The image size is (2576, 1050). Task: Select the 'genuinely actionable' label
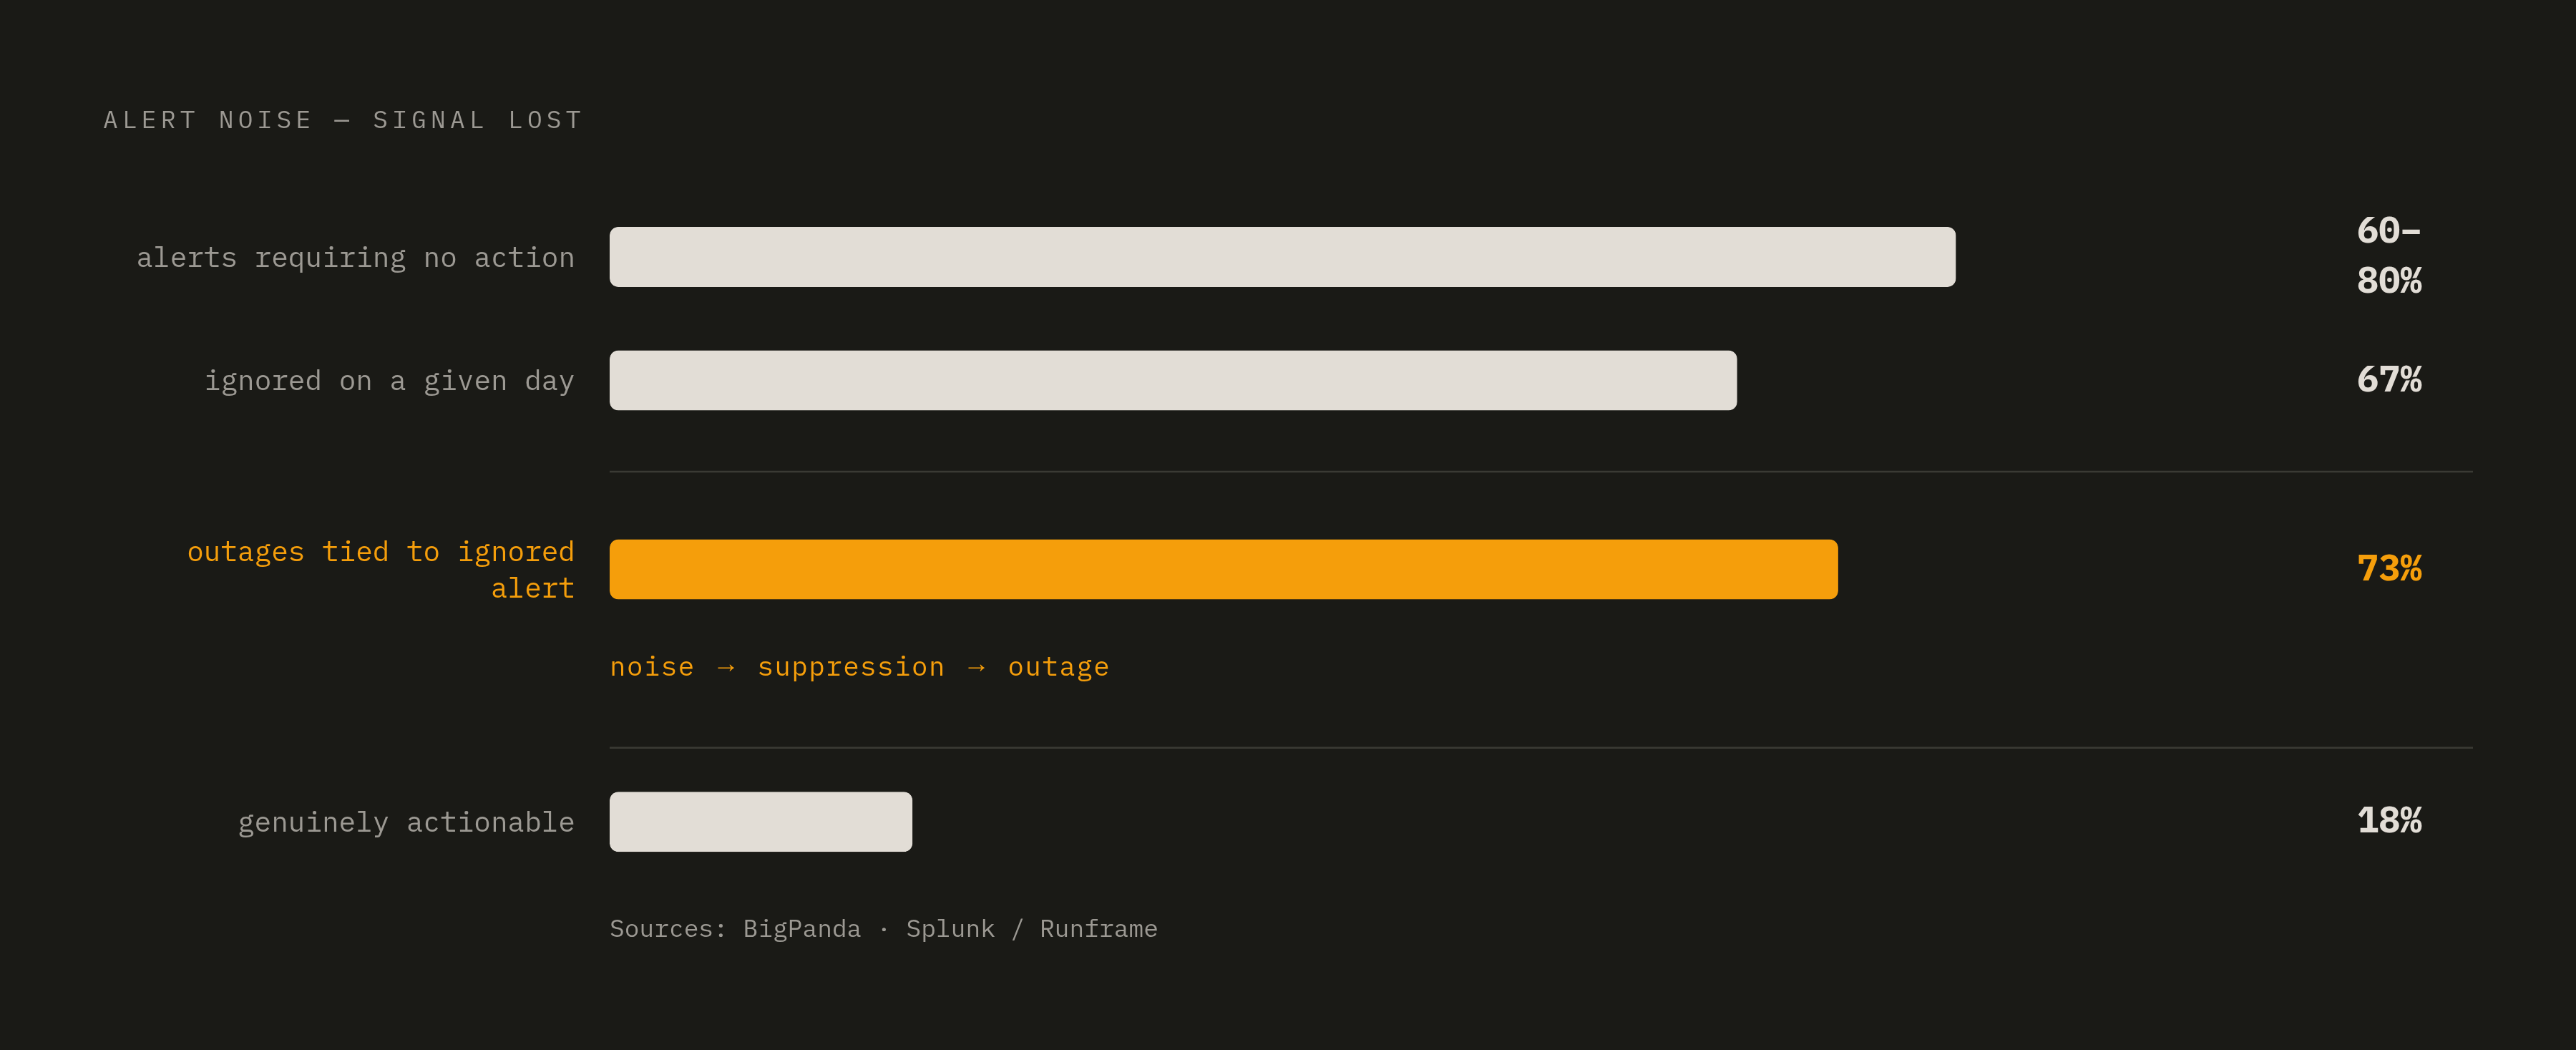(x=406, y=822)
